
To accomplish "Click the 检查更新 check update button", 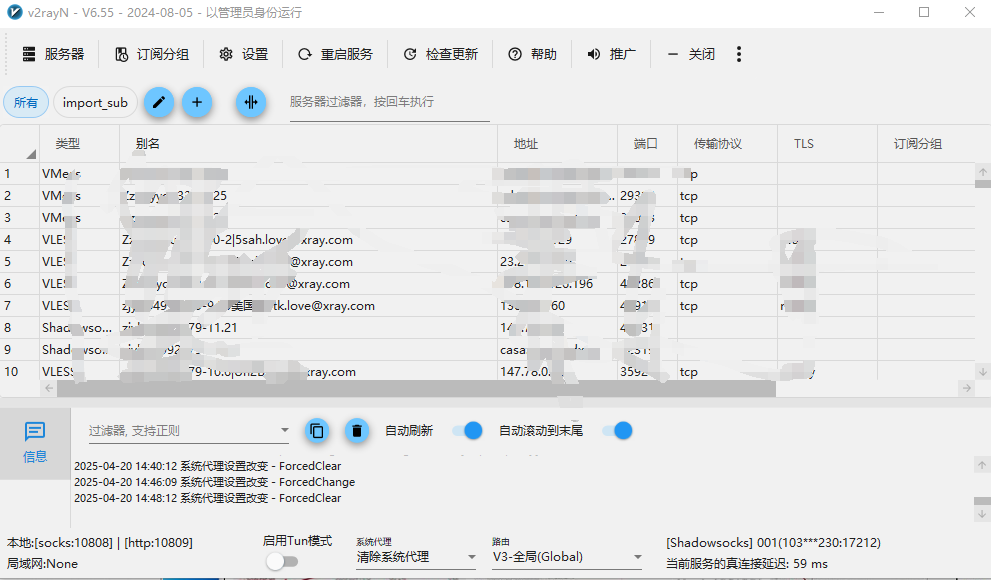I will coord(440,54).
